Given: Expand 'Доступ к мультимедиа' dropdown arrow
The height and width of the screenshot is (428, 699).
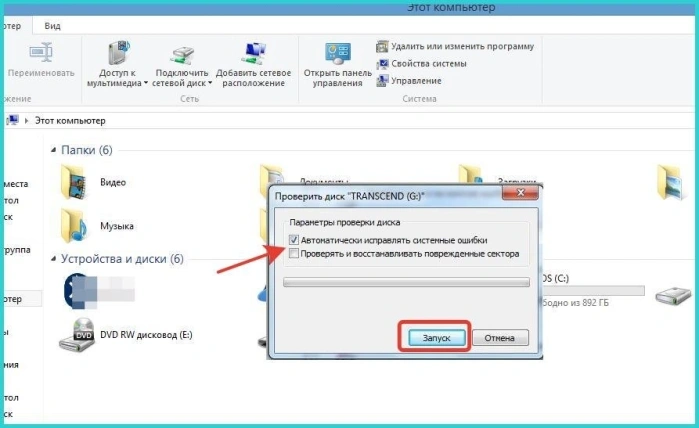Looking at the screenshot, I should (145, 83).
